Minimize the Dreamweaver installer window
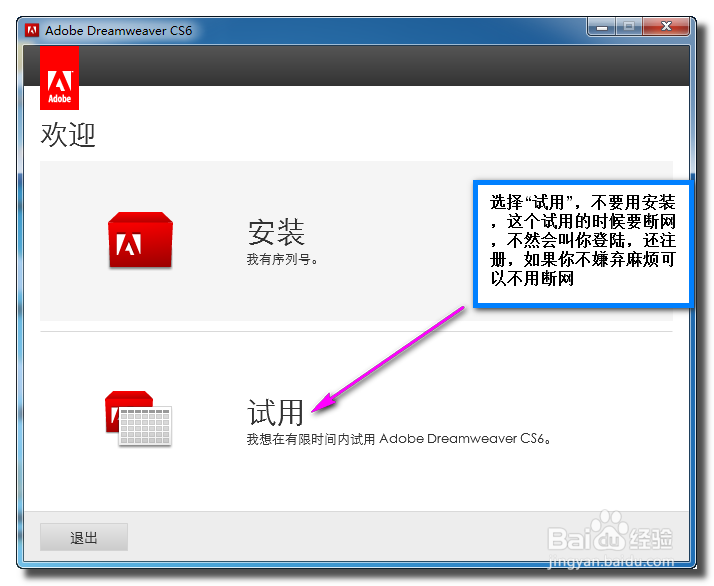The width and height of the screenshot is (714, 586). (x=602, y=26)
